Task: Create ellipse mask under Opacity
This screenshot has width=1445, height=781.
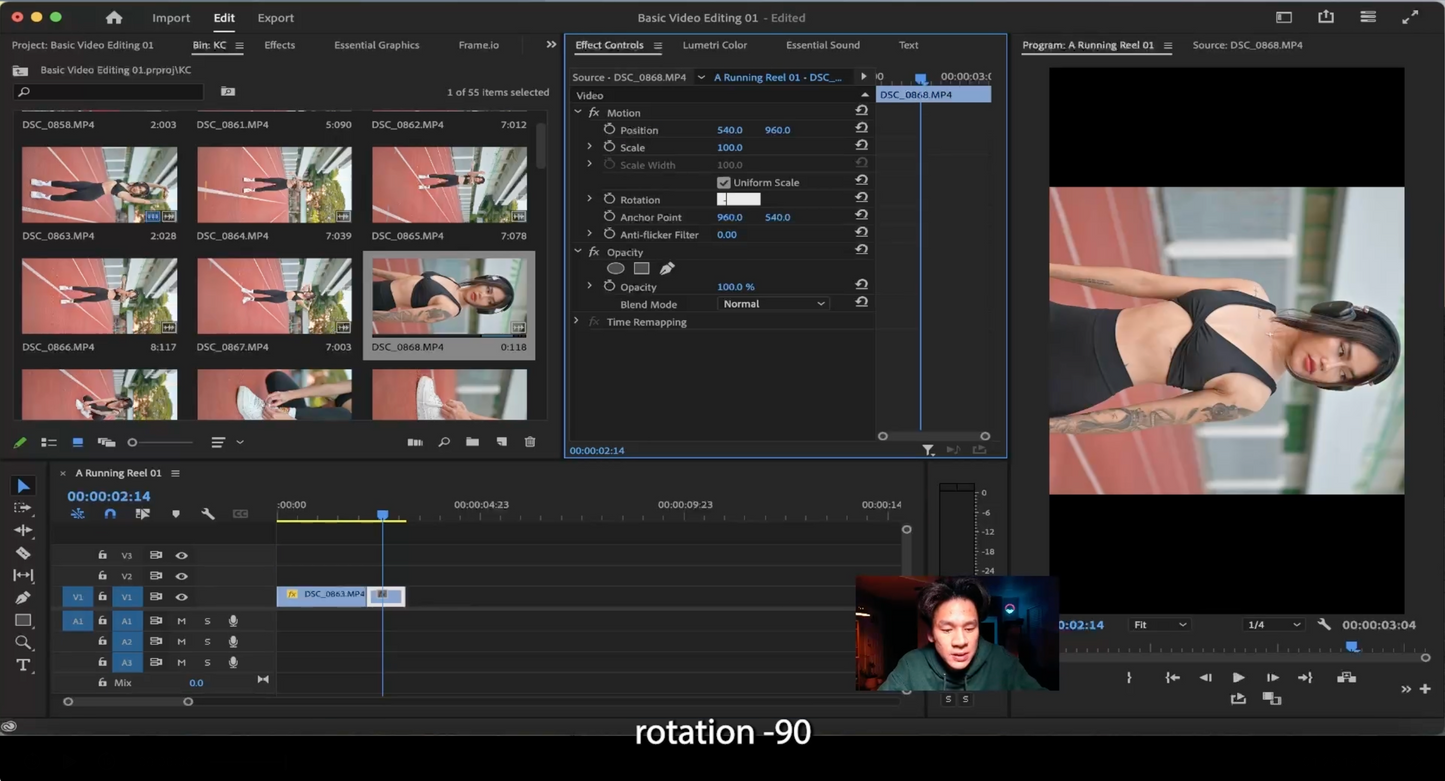Action: [x=616, y=269]
